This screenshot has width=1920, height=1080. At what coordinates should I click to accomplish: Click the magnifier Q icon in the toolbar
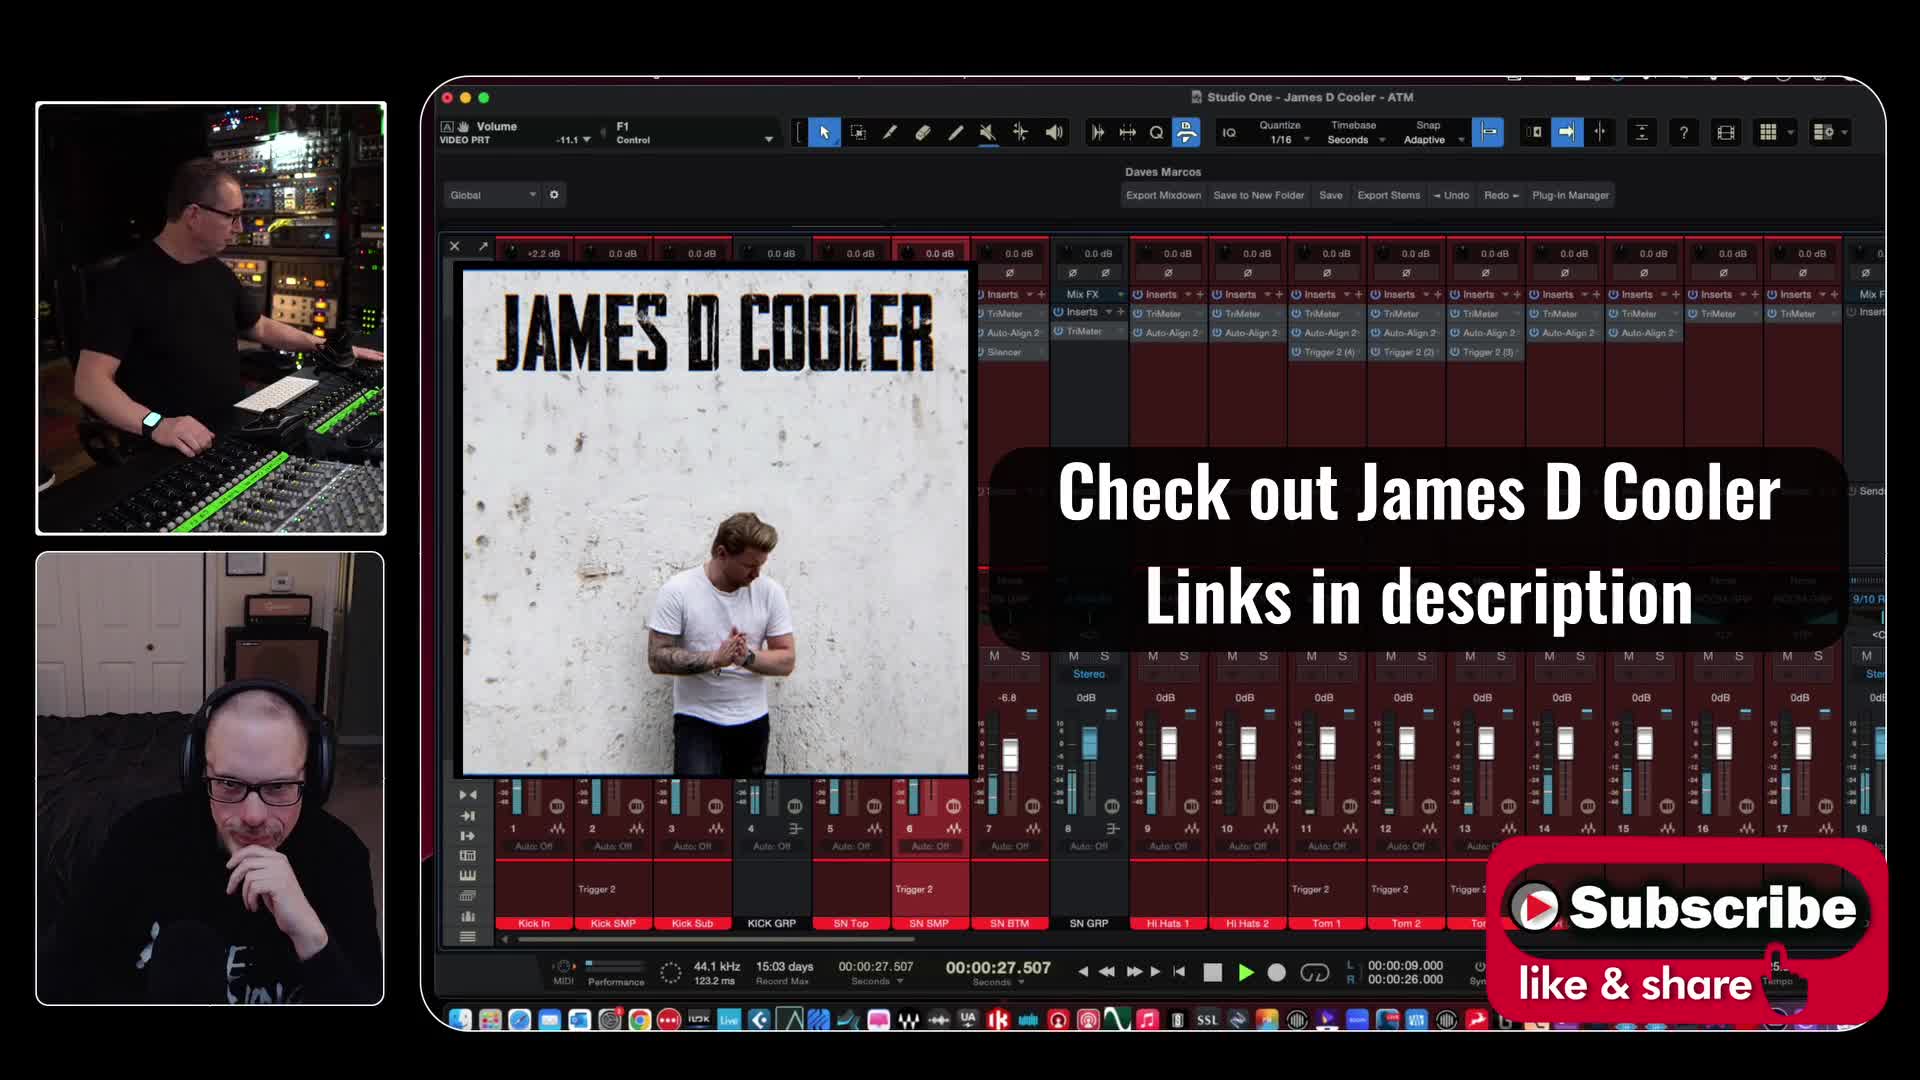[1156, 132]
